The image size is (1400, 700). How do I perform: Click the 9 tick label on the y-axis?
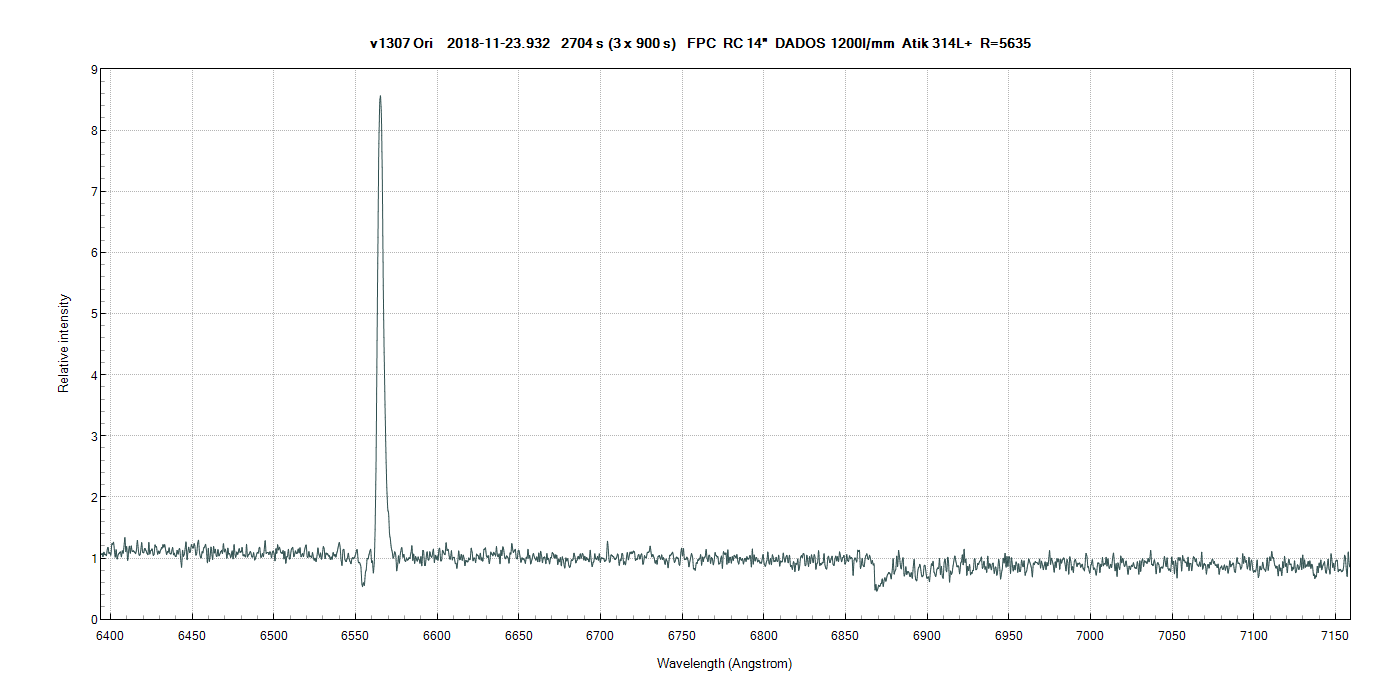(93, 70)
